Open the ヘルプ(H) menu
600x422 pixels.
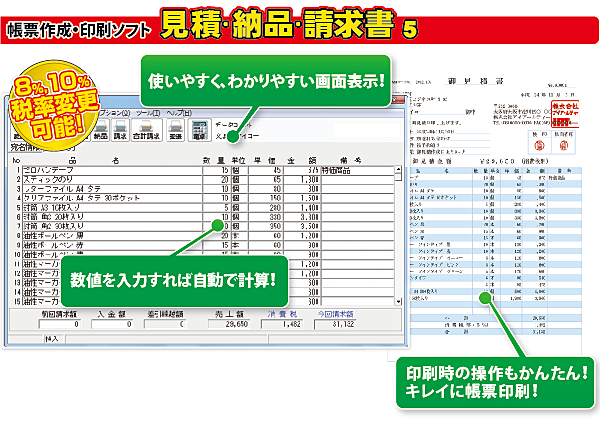186,112
